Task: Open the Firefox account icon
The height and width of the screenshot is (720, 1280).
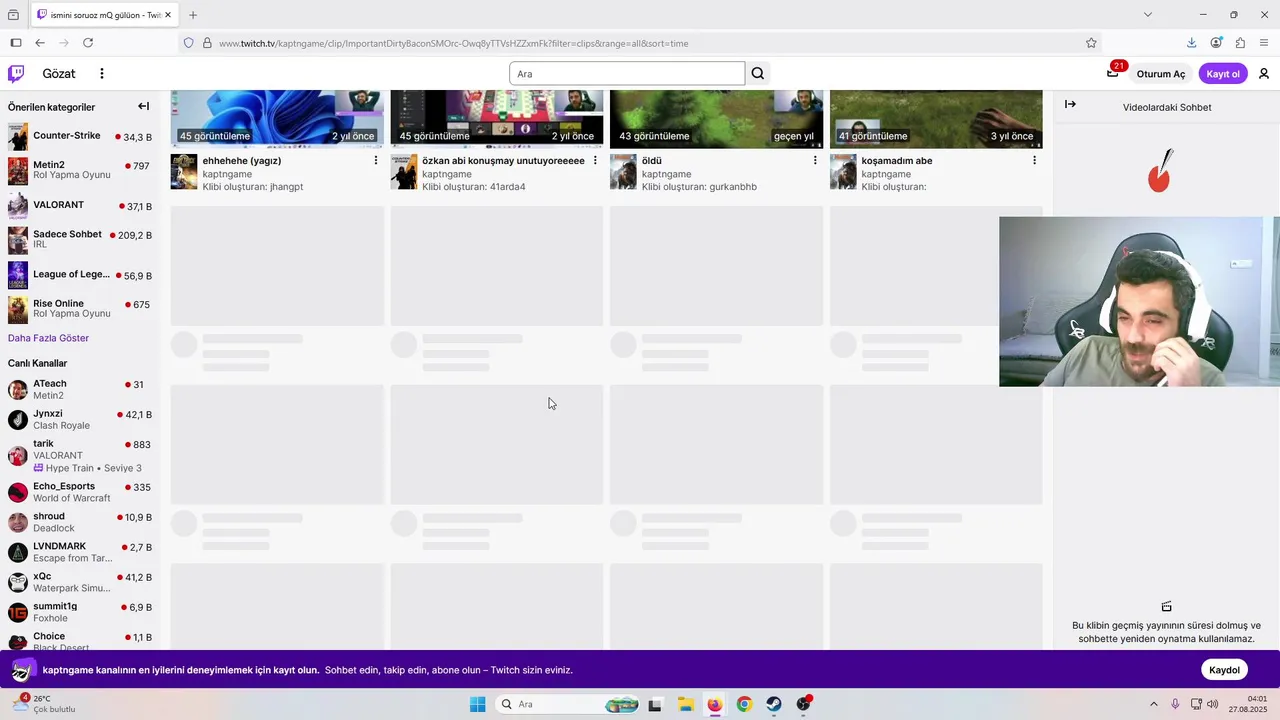Action: [1216, 43]
